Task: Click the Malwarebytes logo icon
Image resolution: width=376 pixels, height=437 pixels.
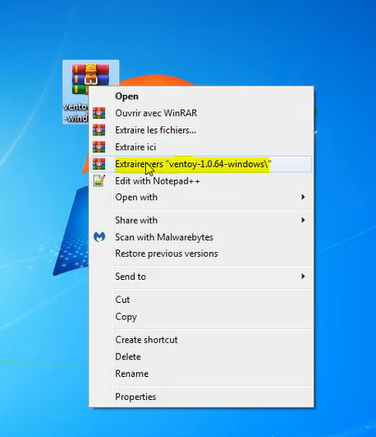Action: pos(99,237)
